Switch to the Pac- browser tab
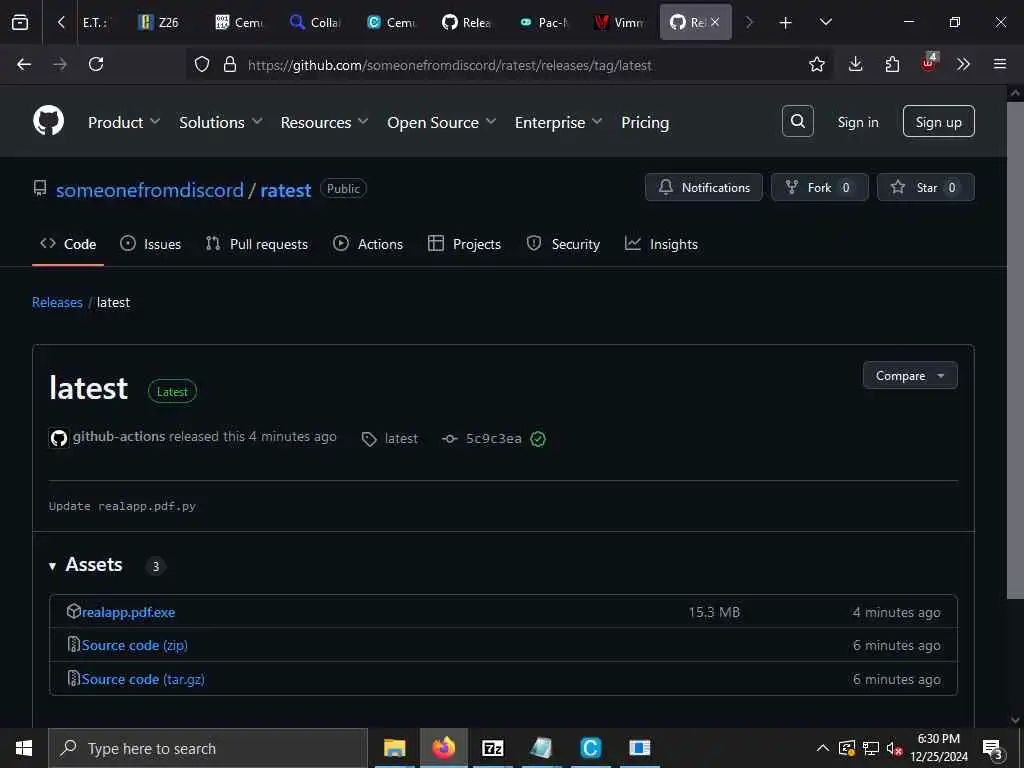 tap(543, 22)
